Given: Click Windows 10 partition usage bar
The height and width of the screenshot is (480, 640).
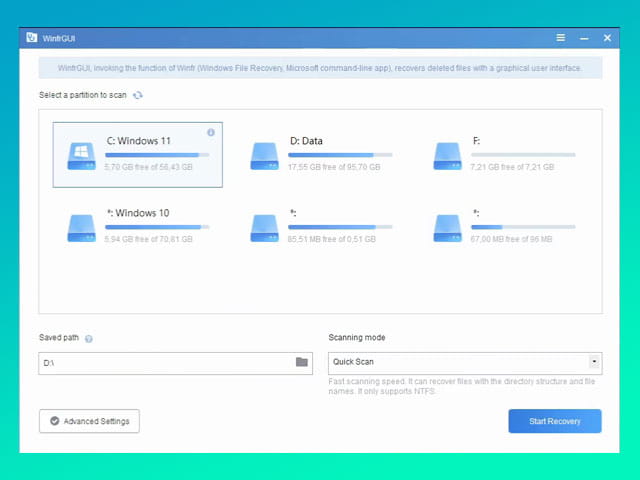Looking at the screenshot, I should tap(157, 227).
